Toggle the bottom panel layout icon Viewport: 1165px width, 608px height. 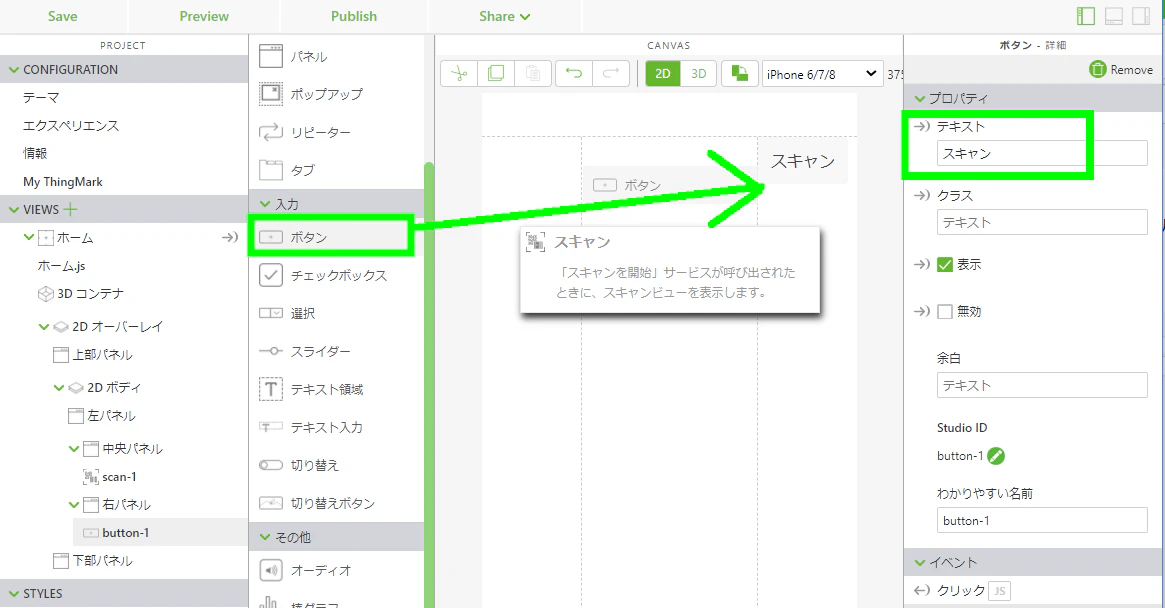pos(1114,16)
